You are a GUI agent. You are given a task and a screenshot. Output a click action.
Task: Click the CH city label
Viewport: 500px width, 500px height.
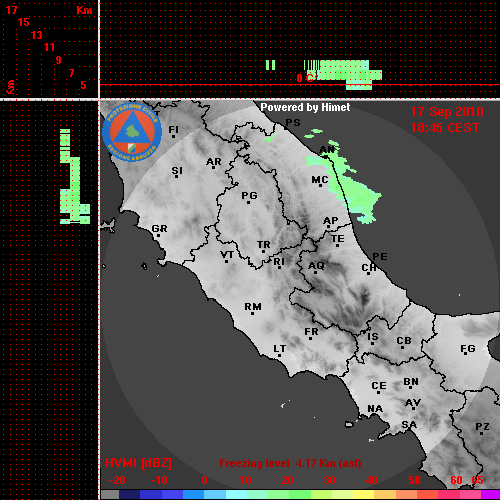point(369,268)
